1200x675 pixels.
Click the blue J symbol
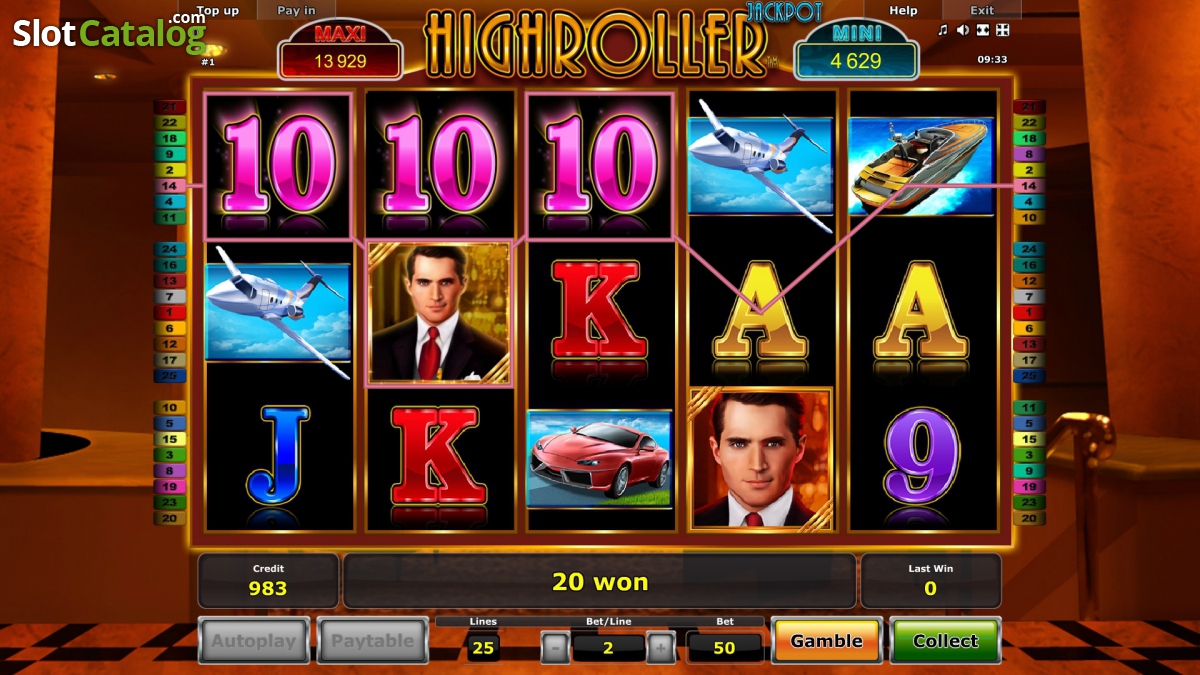[277, 455]
